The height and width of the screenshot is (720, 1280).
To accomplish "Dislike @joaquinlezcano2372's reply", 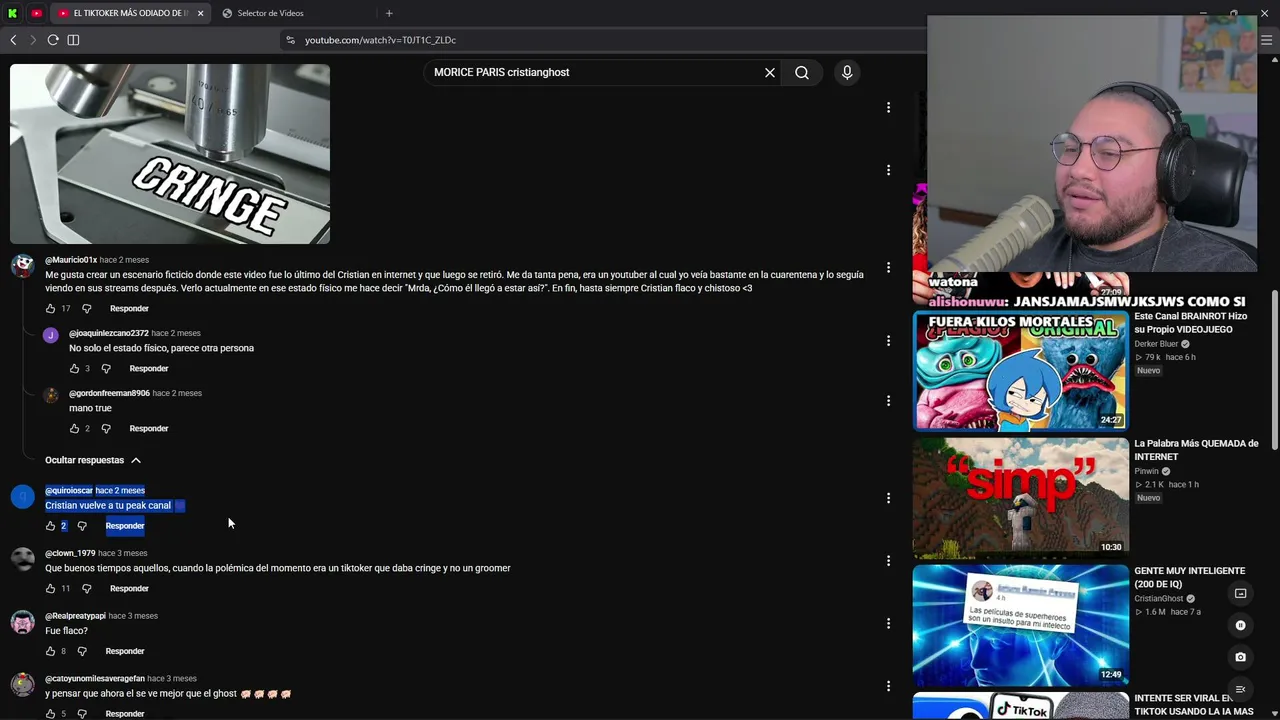I will (x=106, y=369).
